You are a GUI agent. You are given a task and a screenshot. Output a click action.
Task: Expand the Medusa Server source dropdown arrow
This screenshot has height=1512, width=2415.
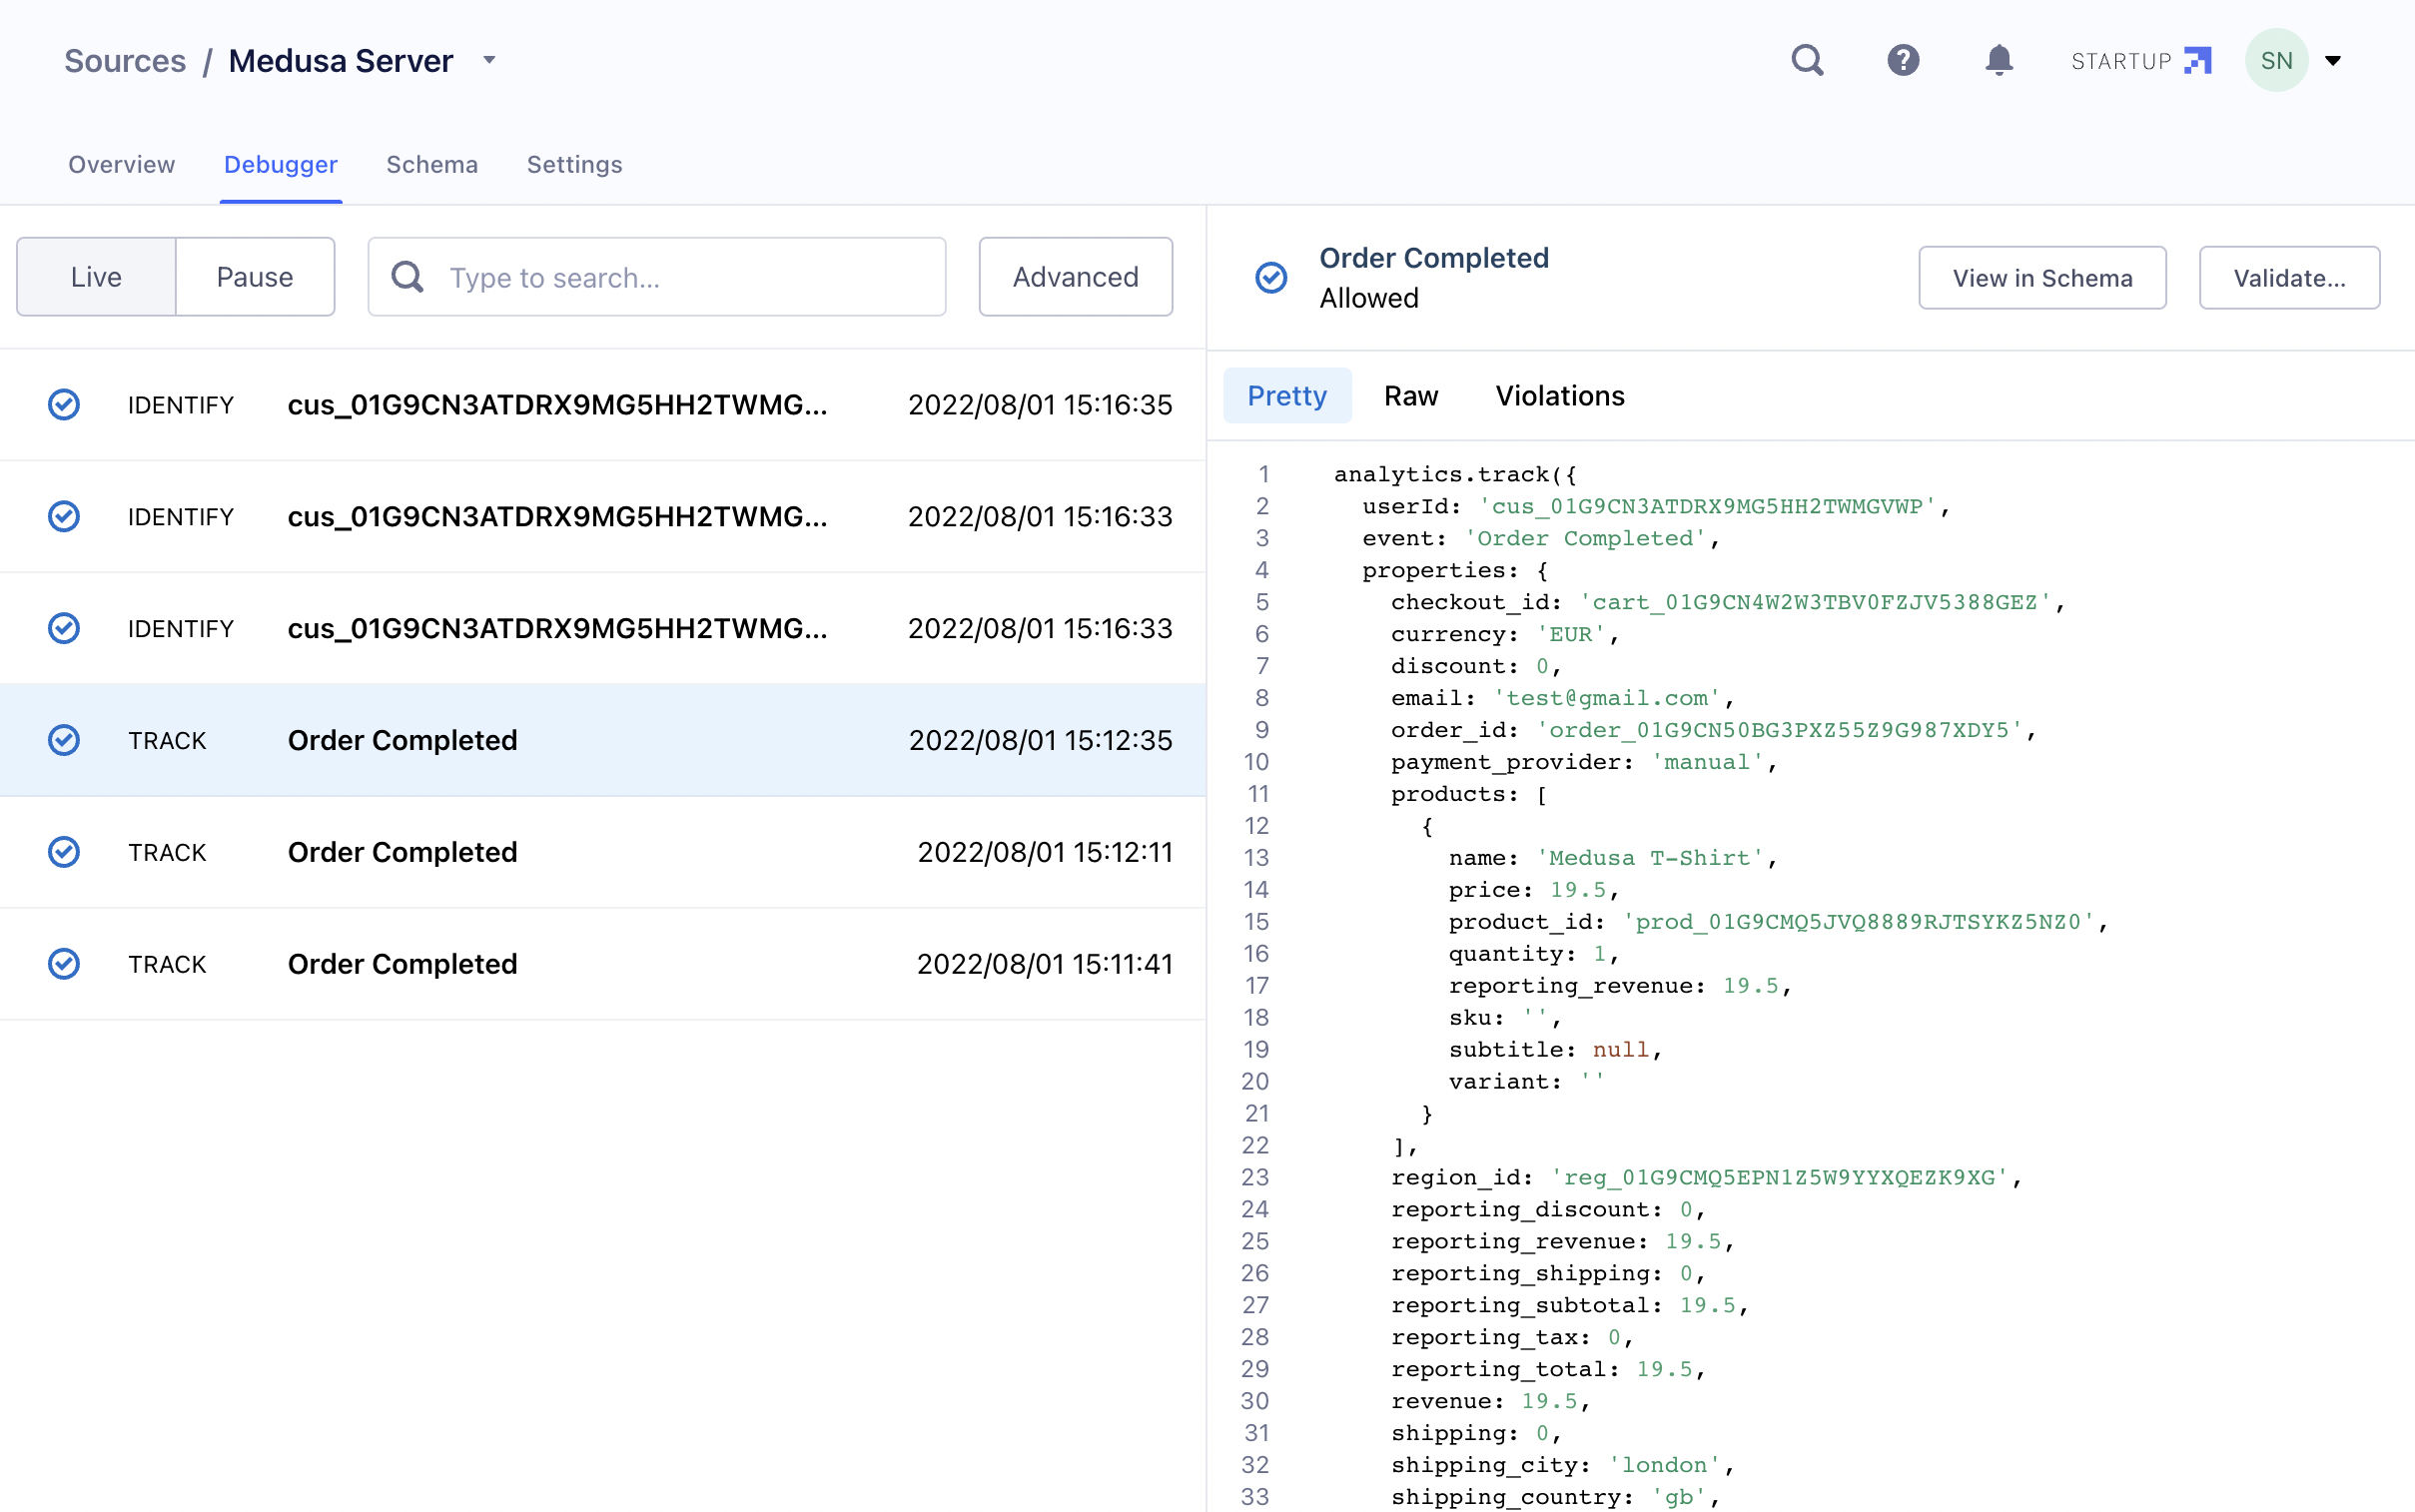tap(489, 60)
